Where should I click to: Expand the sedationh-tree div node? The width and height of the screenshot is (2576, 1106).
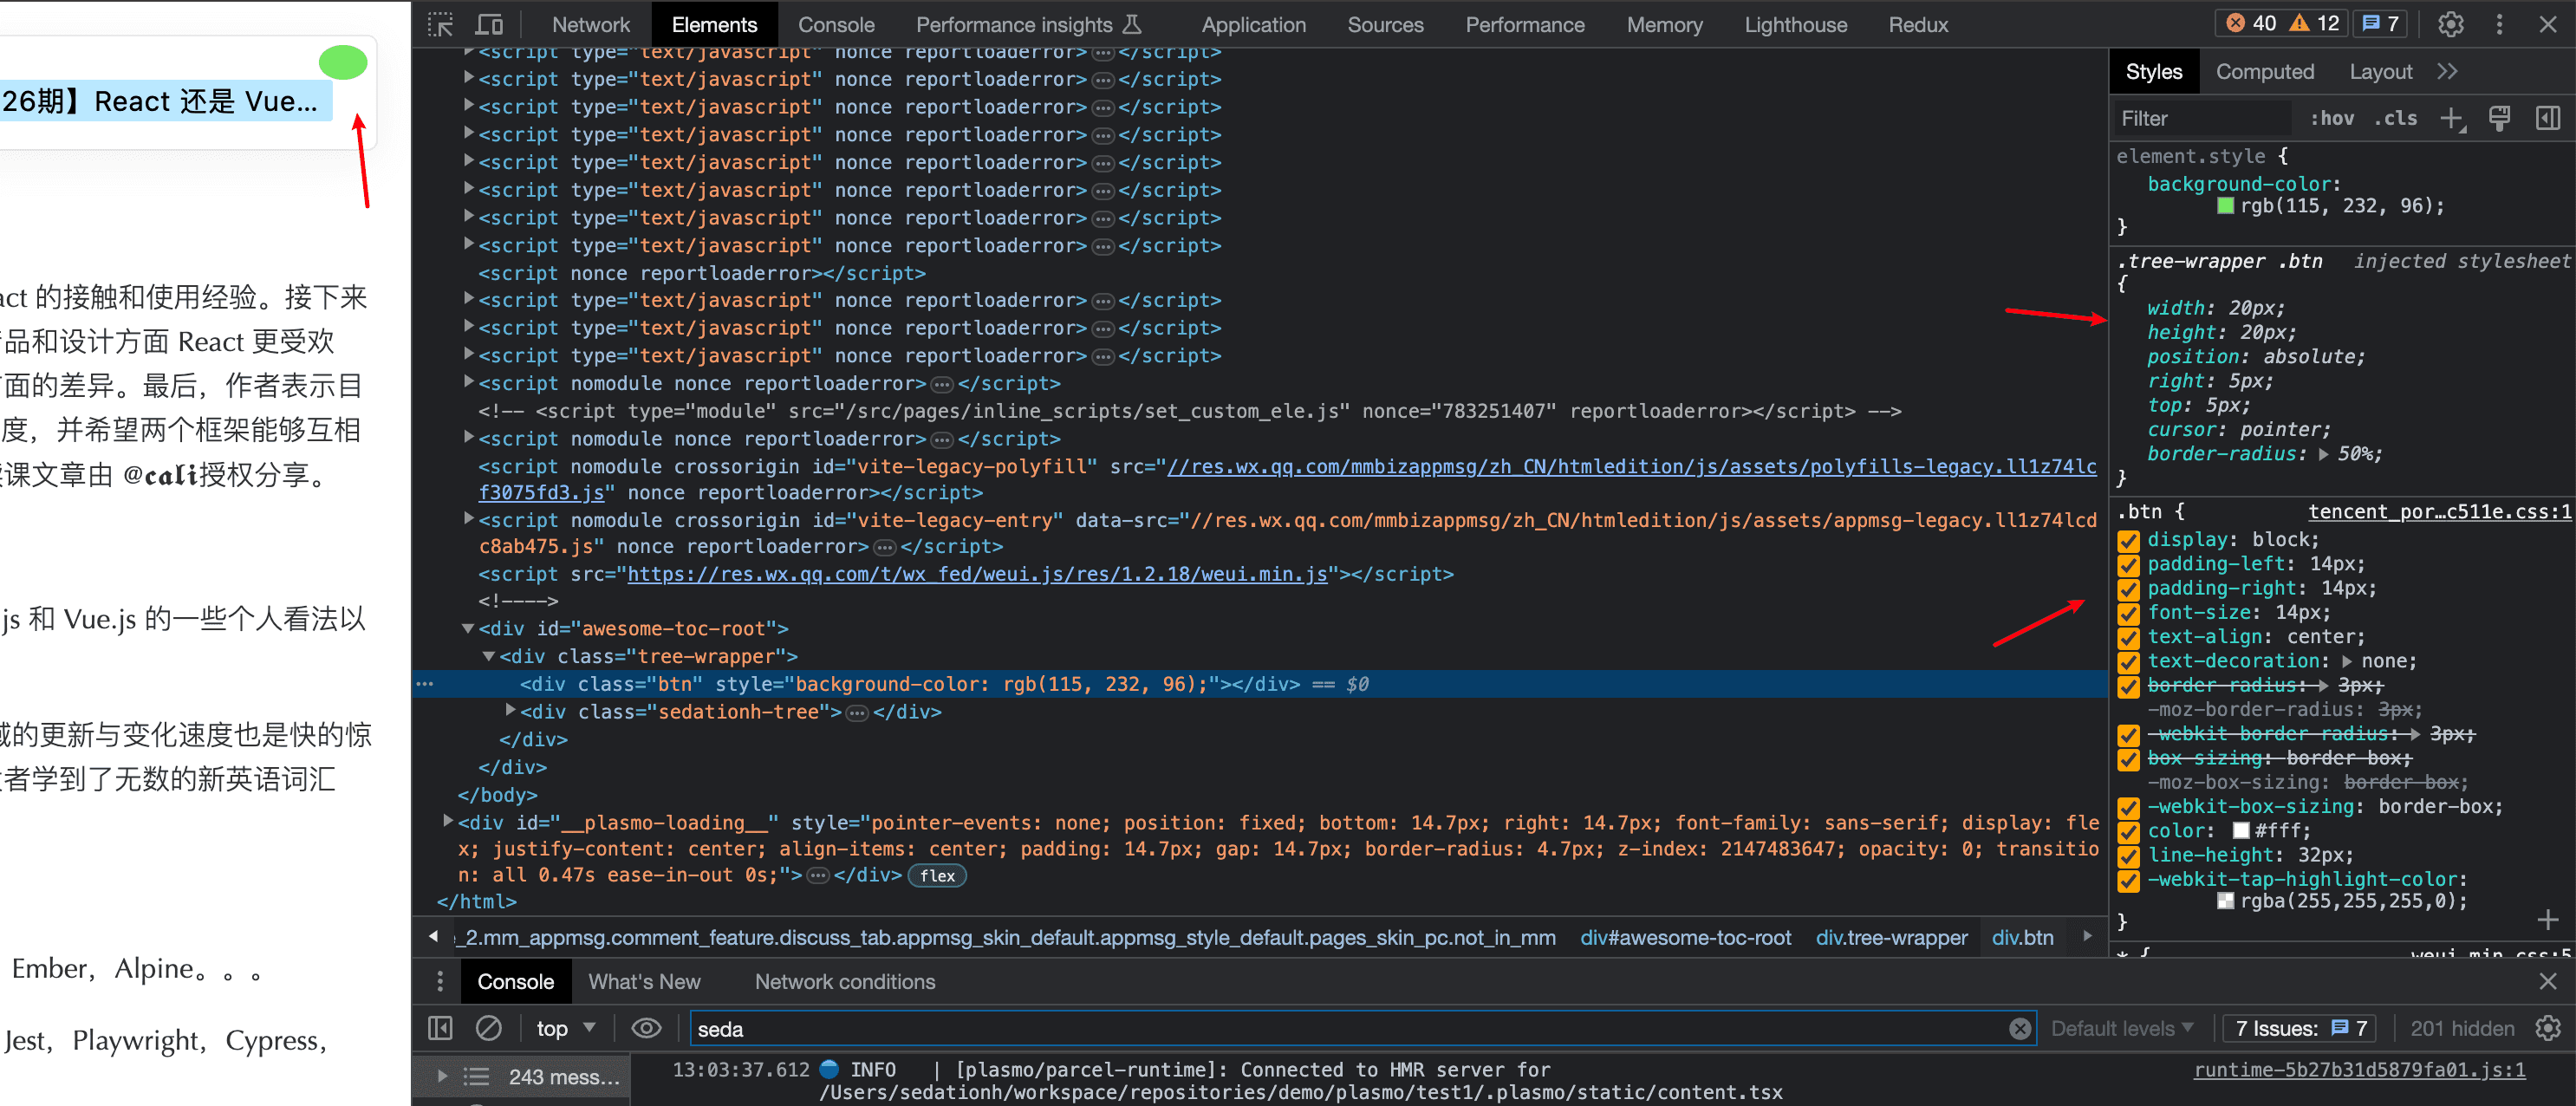[510, 711]
